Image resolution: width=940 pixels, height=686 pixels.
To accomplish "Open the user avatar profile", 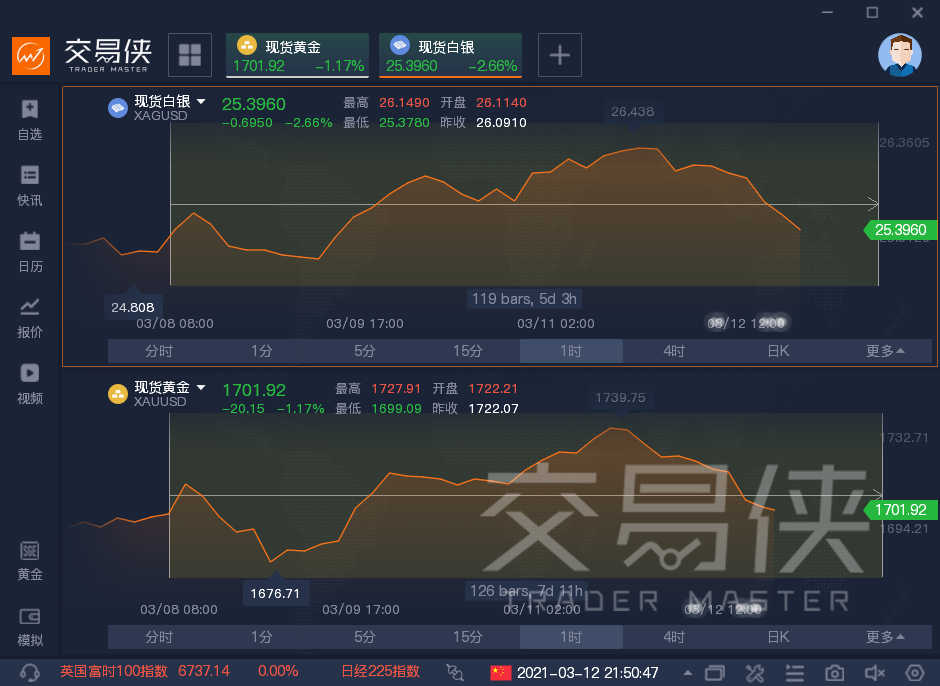I will [899, 55].
